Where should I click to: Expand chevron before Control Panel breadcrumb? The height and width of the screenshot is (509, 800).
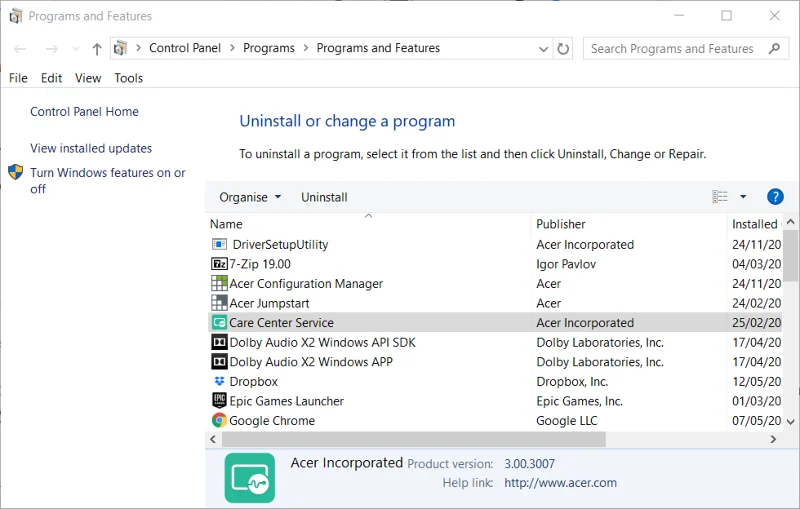[x=138, y=48]
